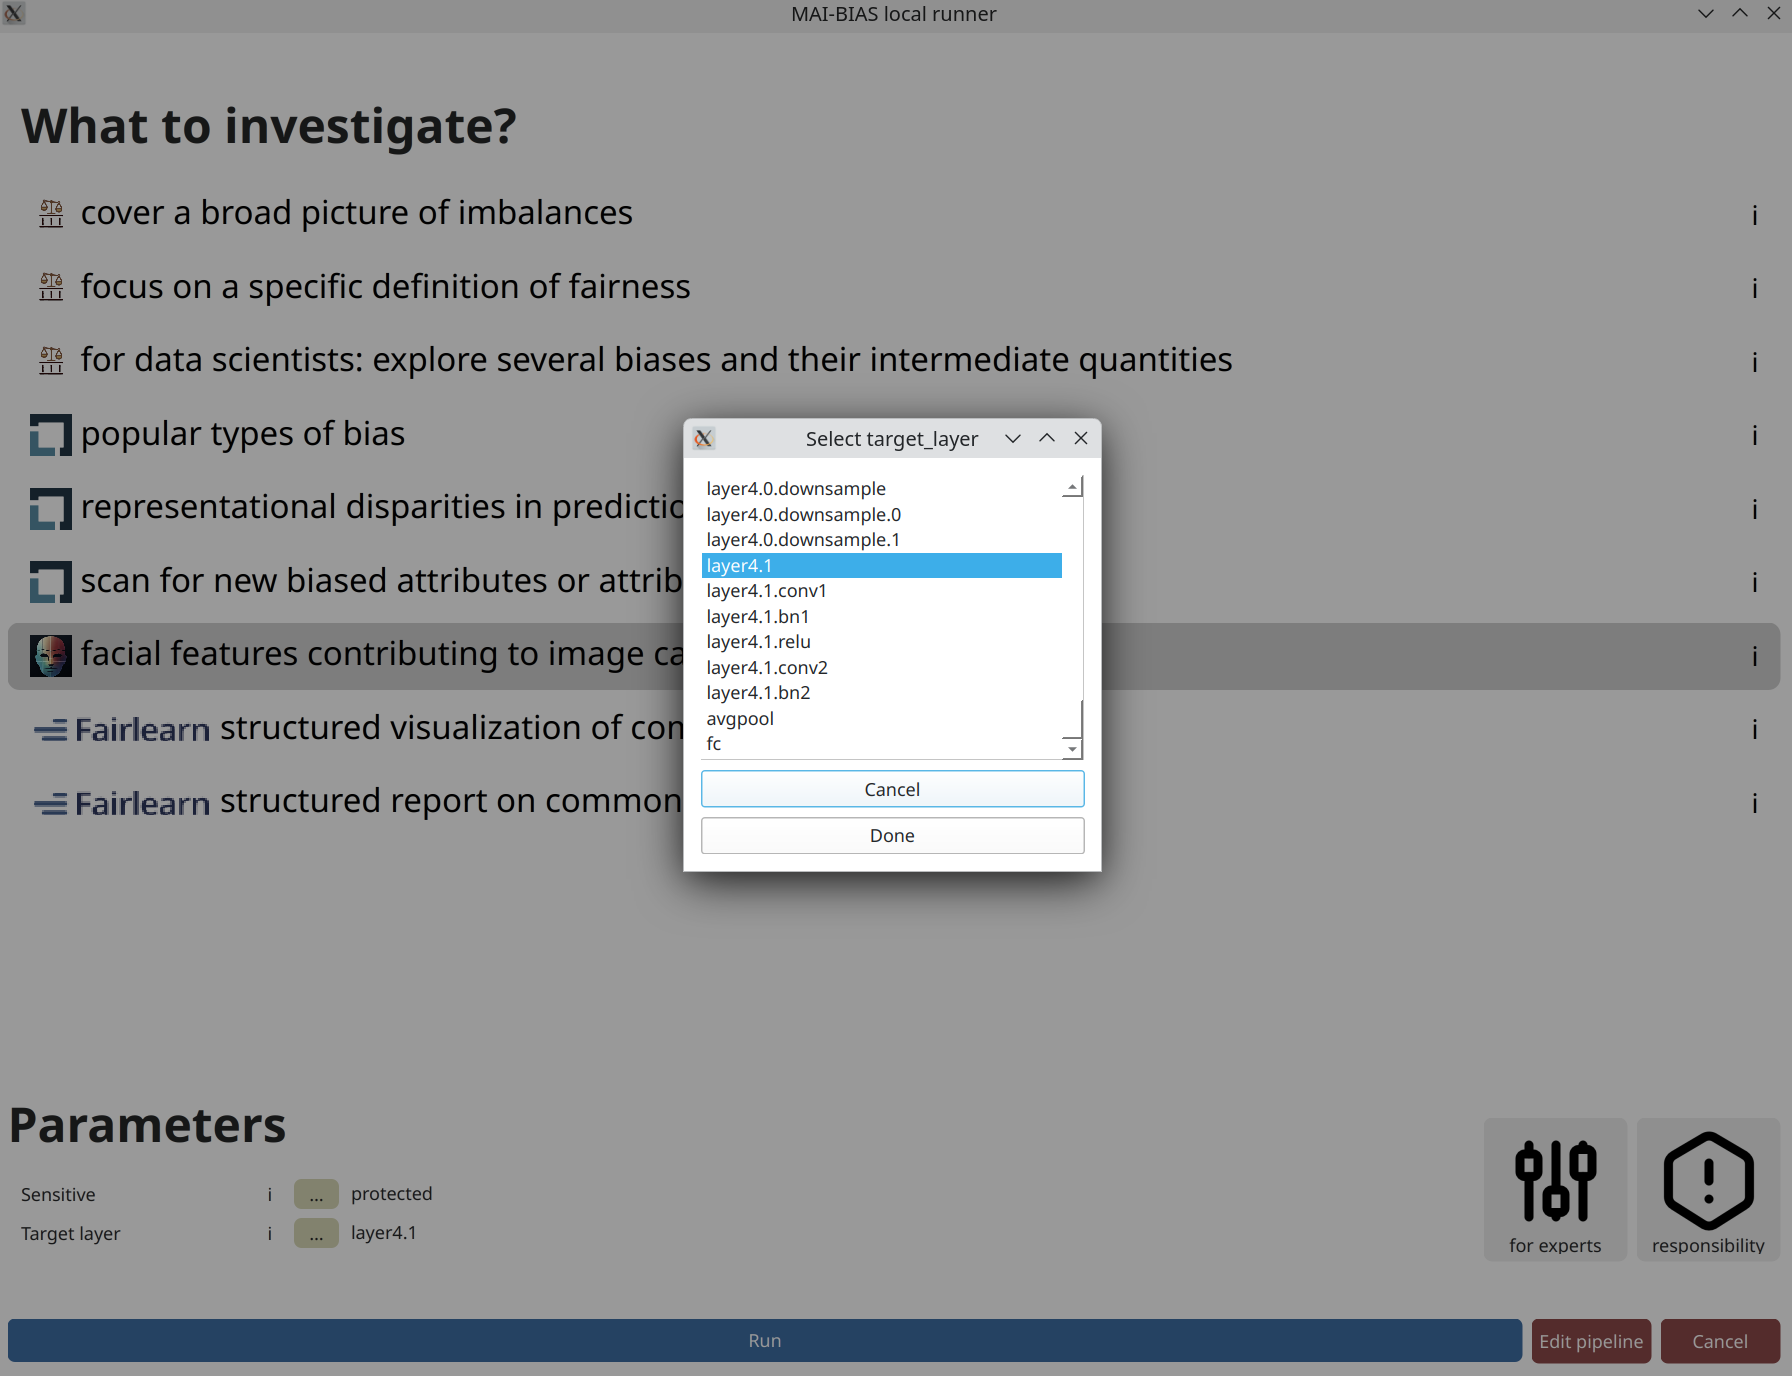1792x1376 pixels.
Task: Click the icon beside "representational disparities in predictions"
Action: 50,509
